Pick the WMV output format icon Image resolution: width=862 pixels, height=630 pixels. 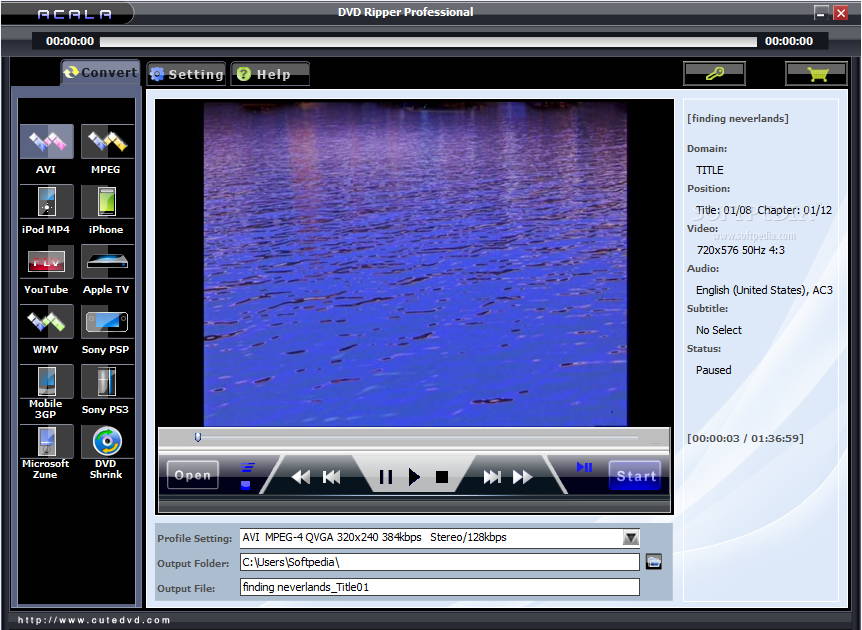click(x=47, y=322)
